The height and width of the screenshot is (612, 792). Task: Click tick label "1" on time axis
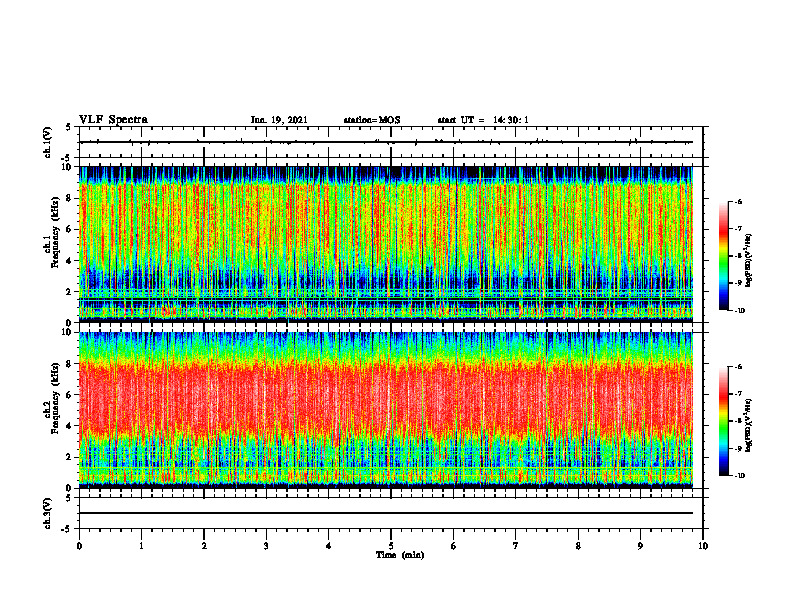coord(141,546)
